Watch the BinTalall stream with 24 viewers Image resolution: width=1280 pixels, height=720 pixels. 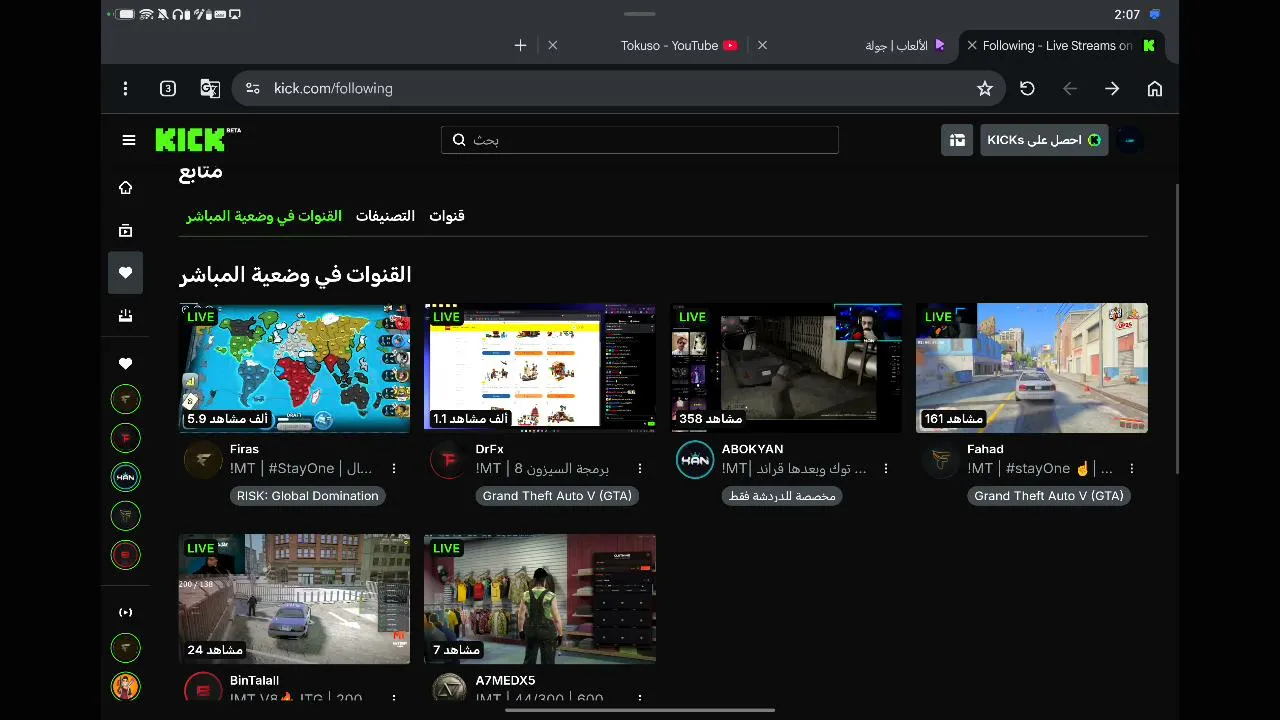pyautogui.click(x=294, y=599)
